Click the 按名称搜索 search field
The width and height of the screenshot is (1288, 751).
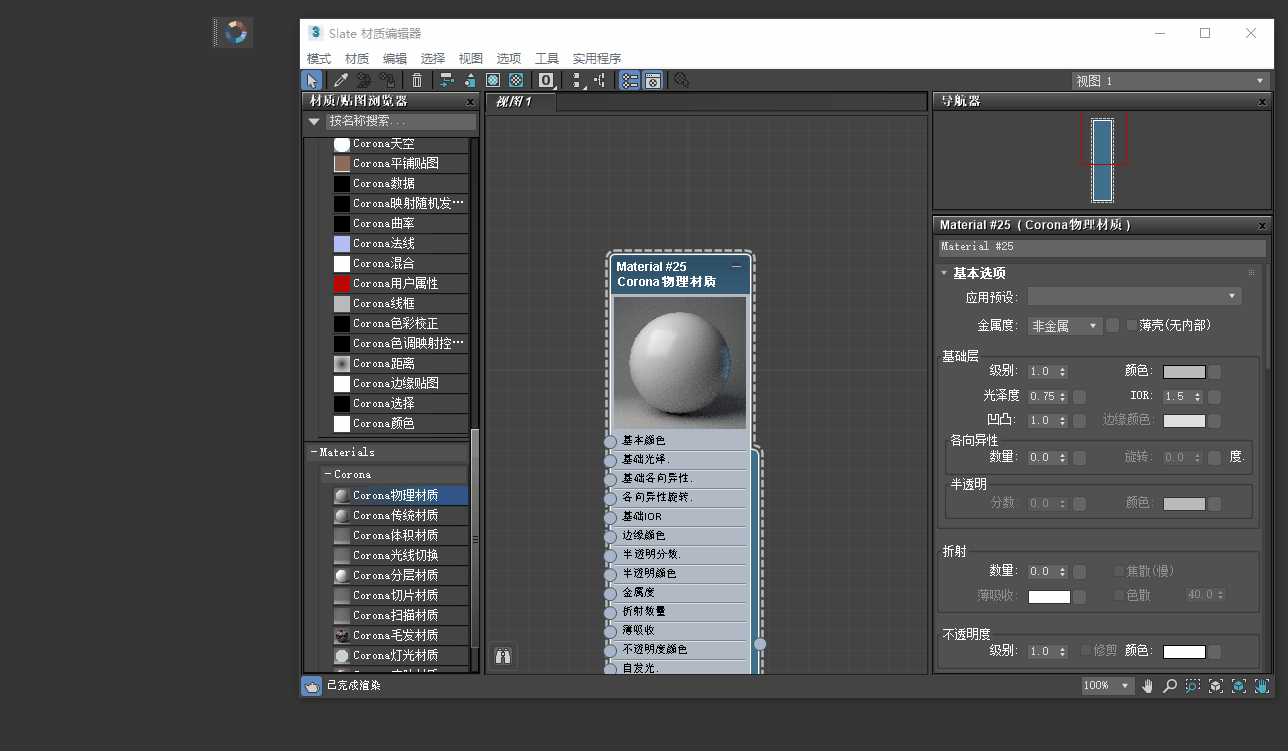tap(401, 121)
